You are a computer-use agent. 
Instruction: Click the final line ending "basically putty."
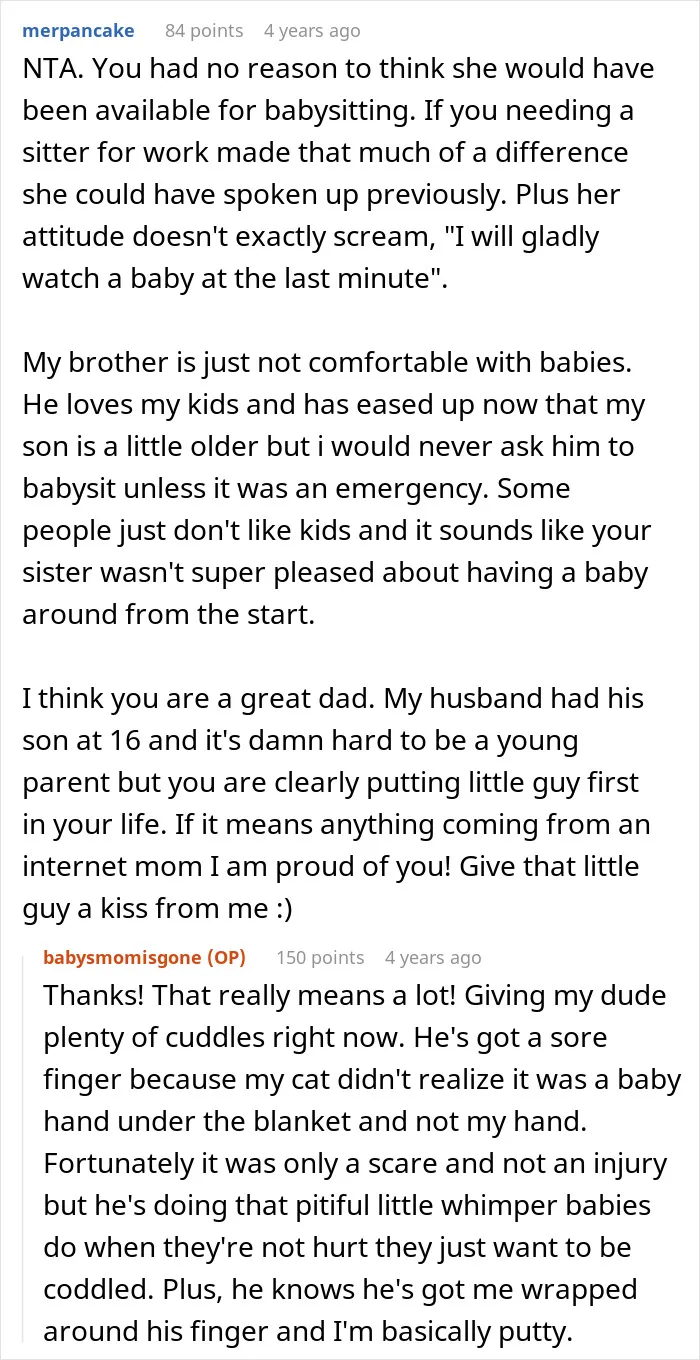[x=349, y=1332]
